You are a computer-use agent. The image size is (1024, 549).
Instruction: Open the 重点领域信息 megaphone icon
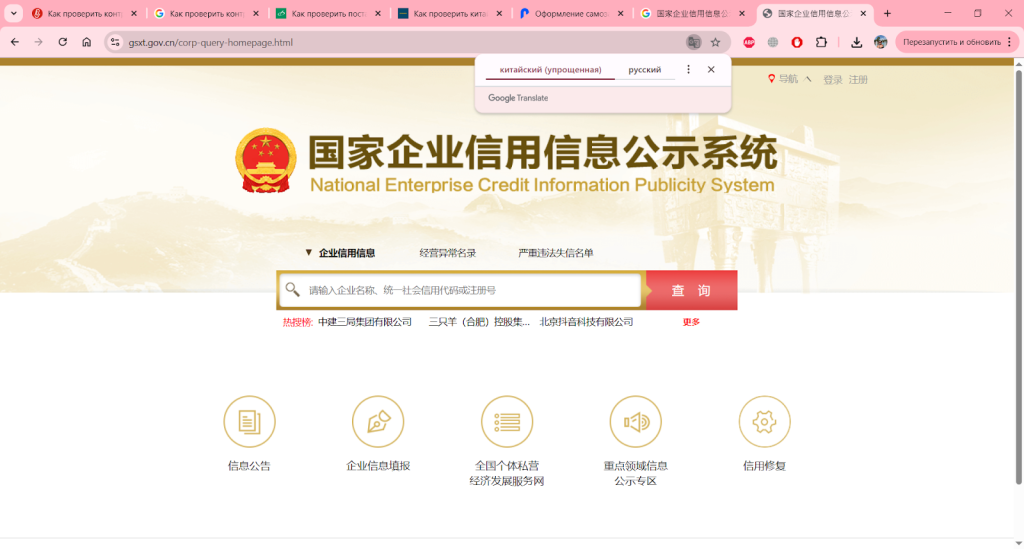[635, 421]
